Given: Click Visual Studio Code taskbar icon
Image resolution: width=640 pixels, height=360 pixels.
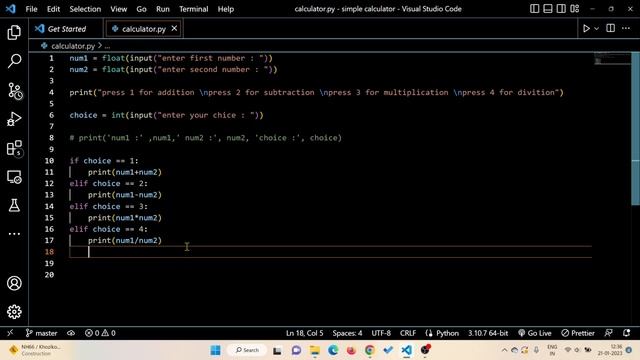Looking at the screenshot, I should pyautogui.click(x=406, y=350).
